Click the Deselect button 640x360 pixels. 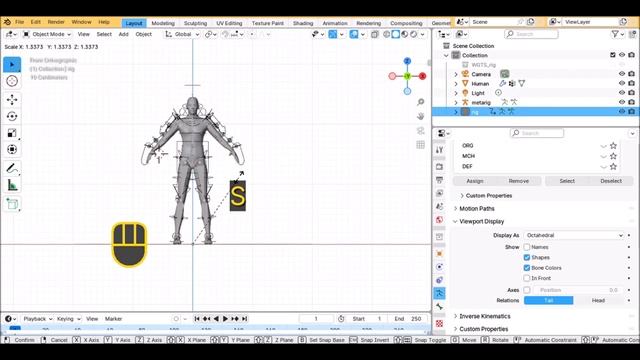click(x=611, y=181)
